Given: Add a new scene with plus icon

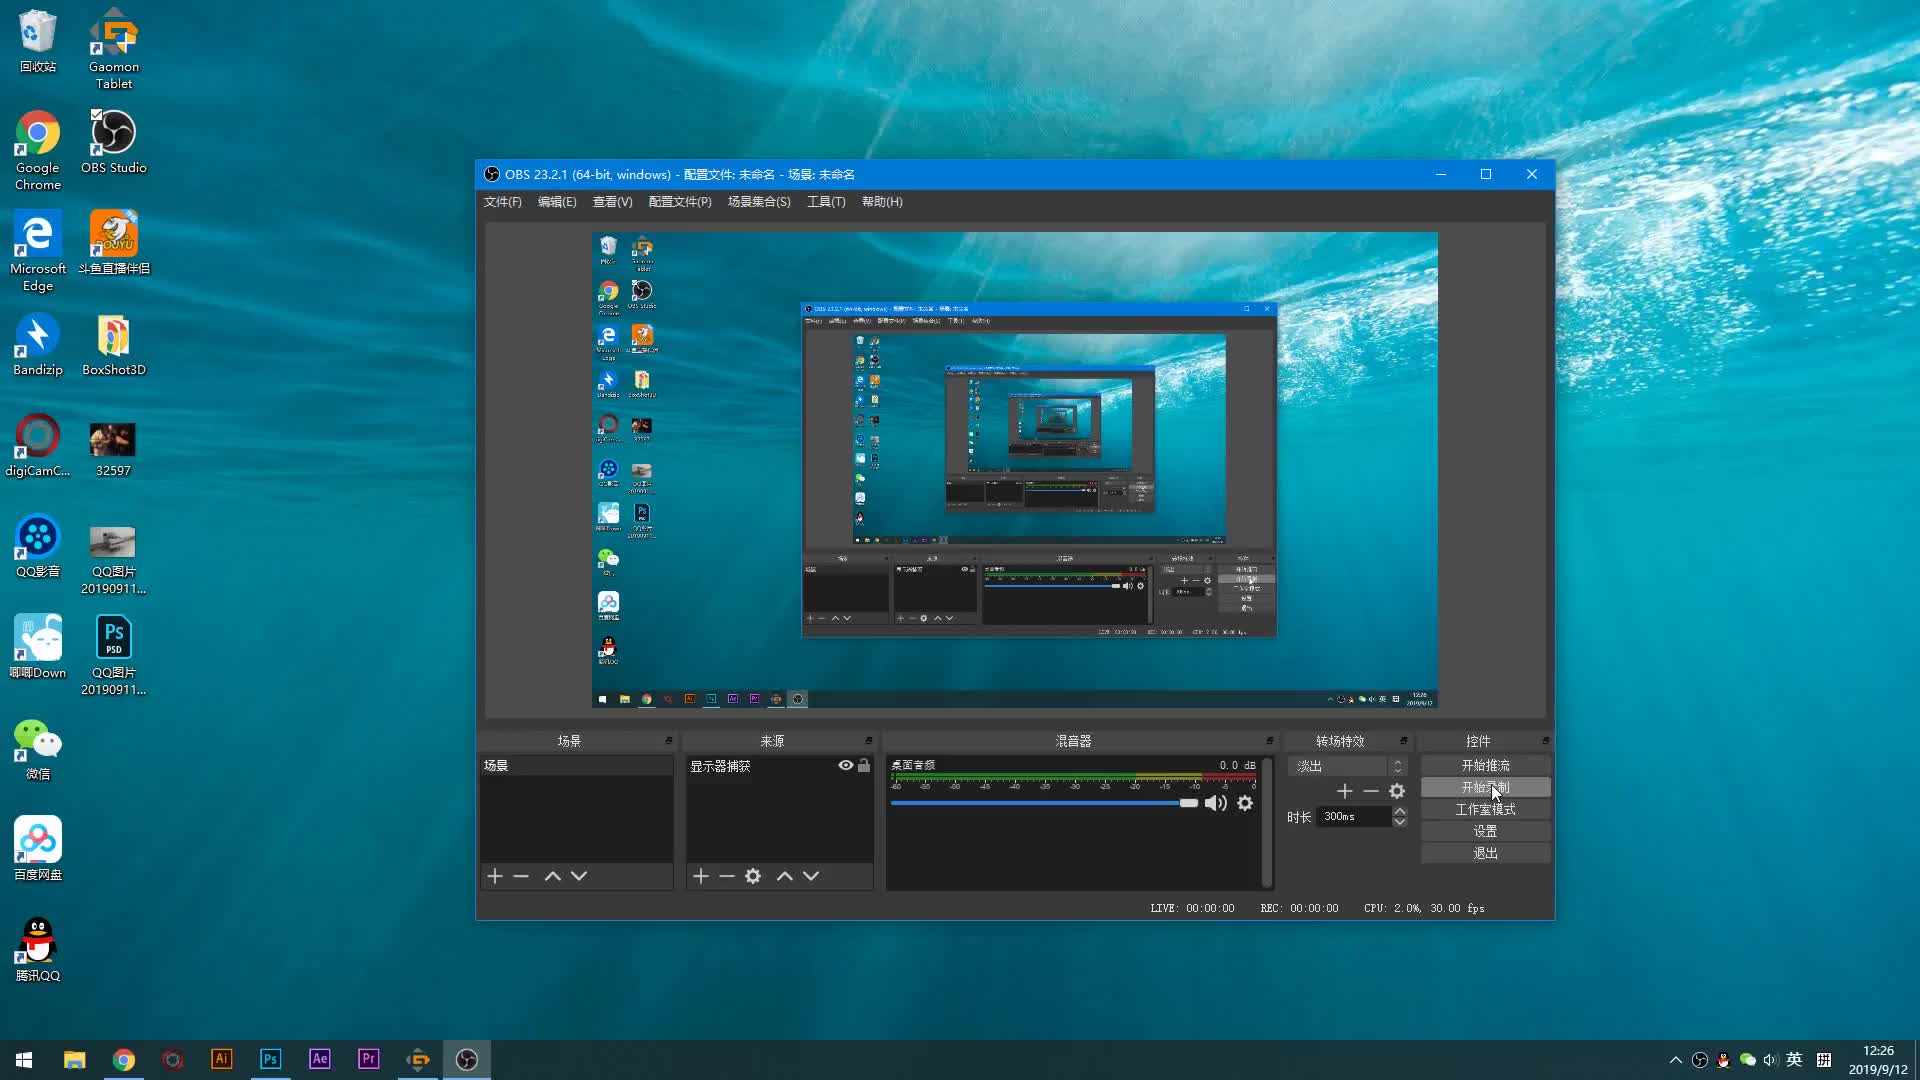Looking at the screenshot, I should coord(495,876).
